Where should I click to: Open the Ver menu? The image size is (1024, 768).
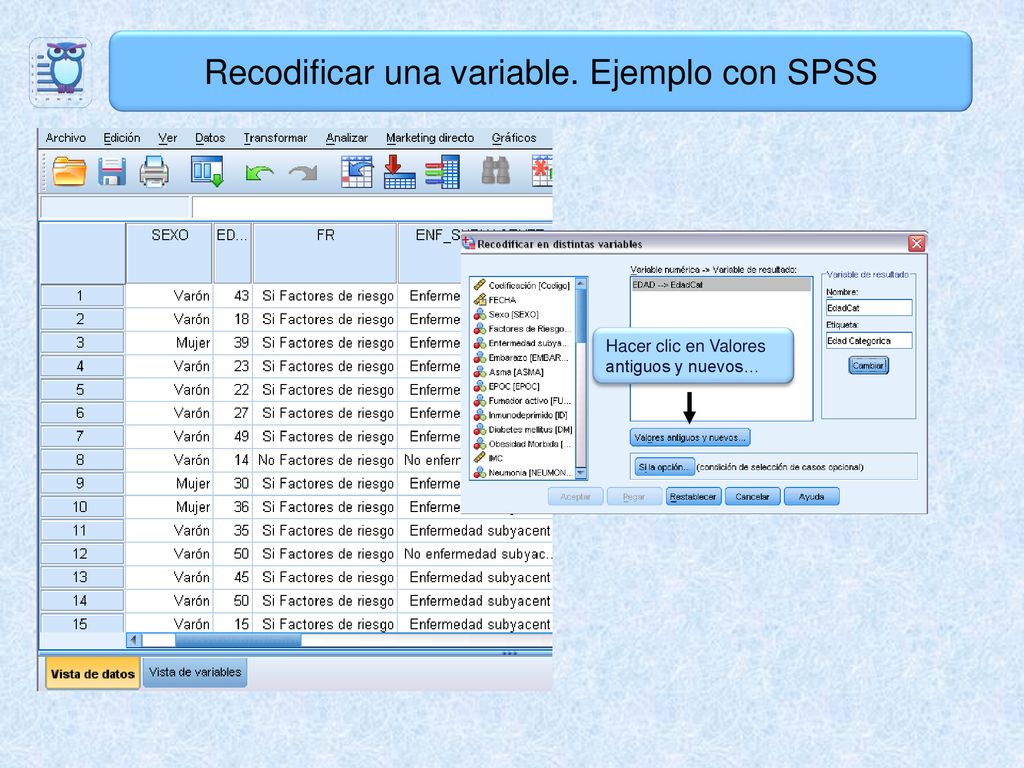(x=167, y=138)
